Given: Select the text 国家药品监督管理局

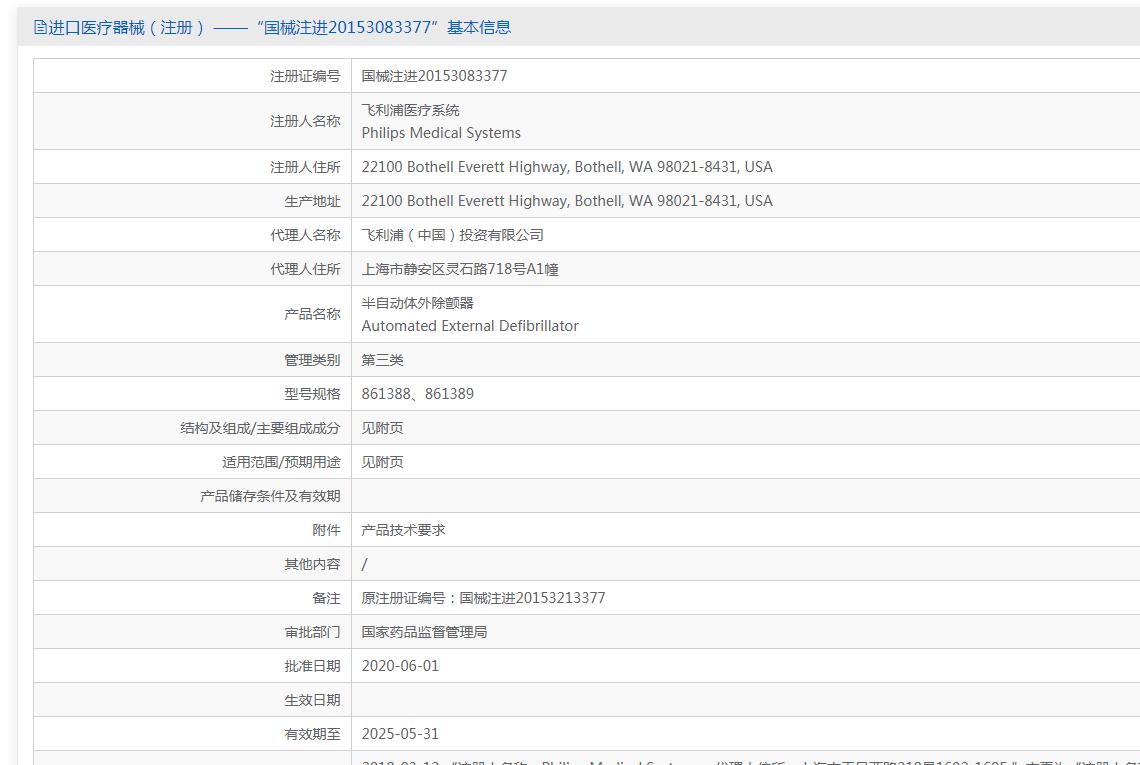Looking at the screenshot, I should tap(425, 632).
